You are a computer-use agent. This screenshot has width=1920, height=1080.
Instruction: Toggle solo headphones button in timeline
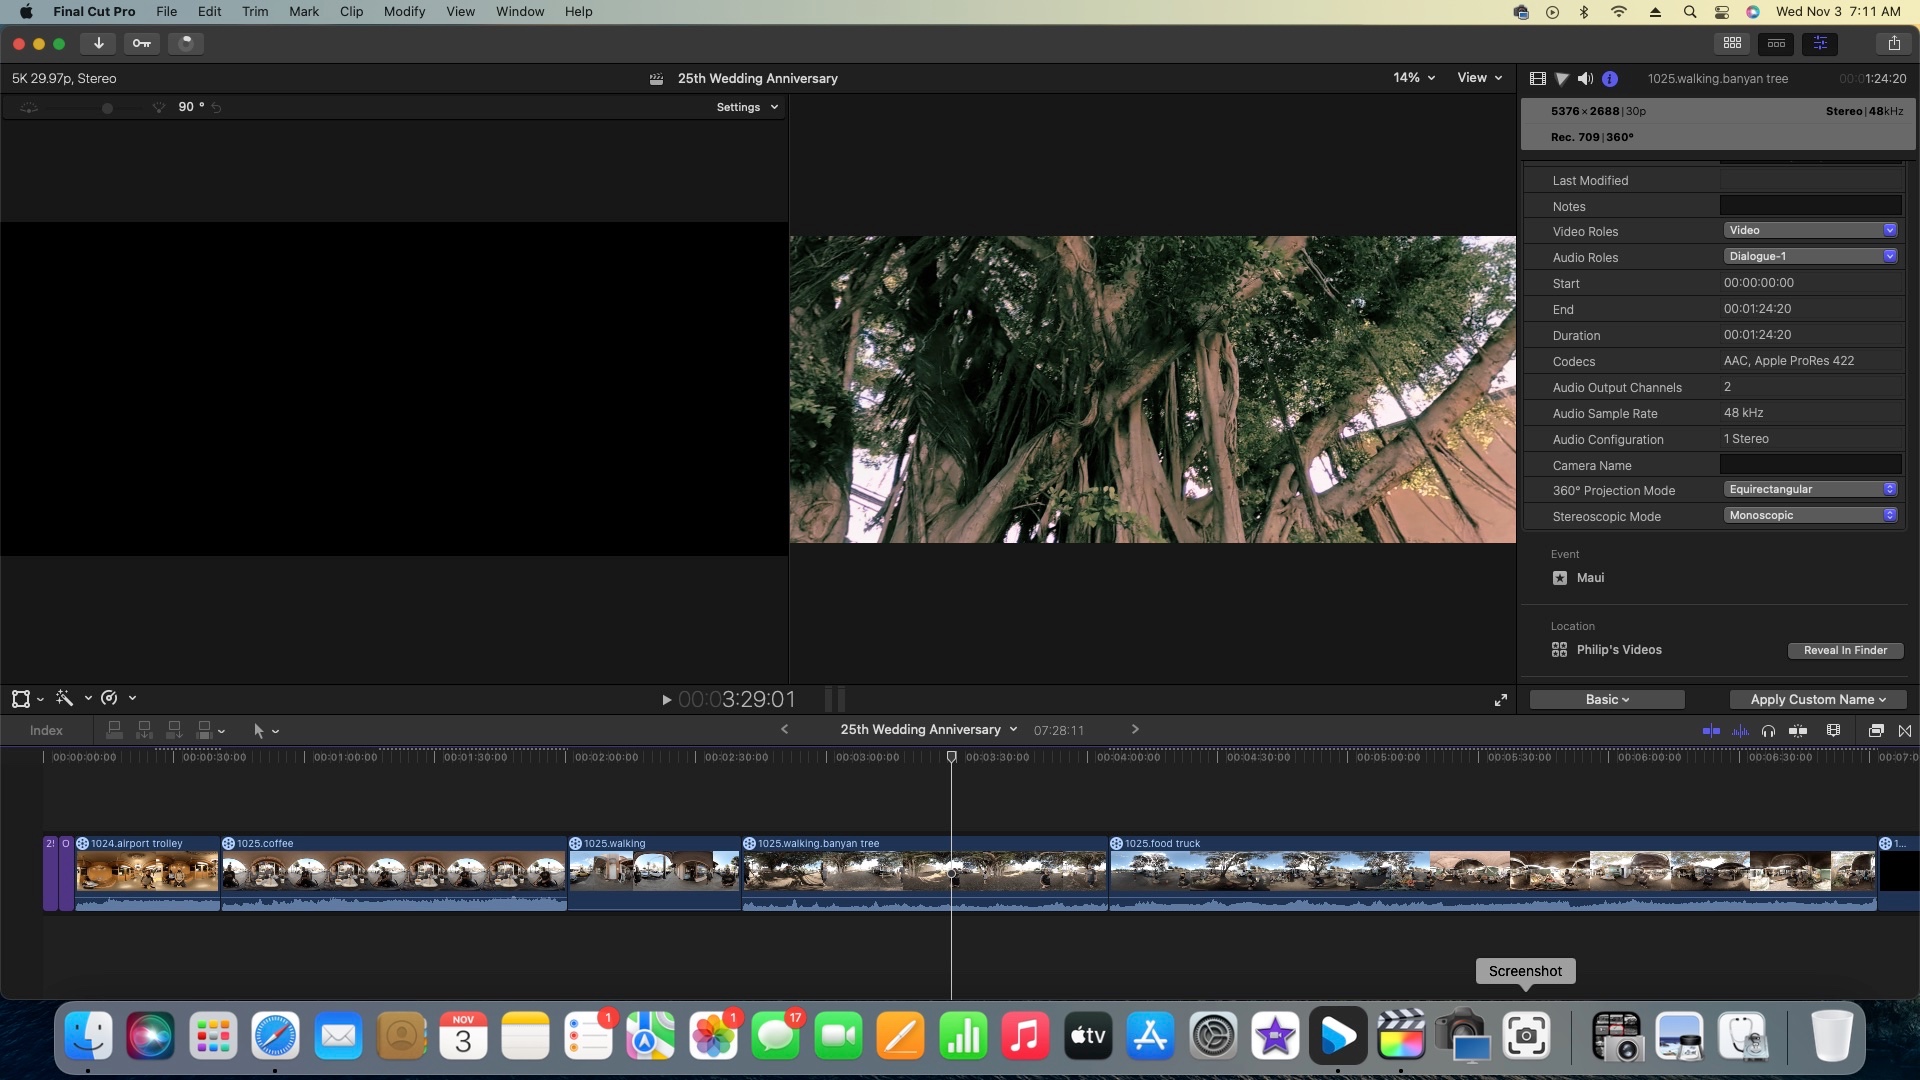pos(1768,731)
